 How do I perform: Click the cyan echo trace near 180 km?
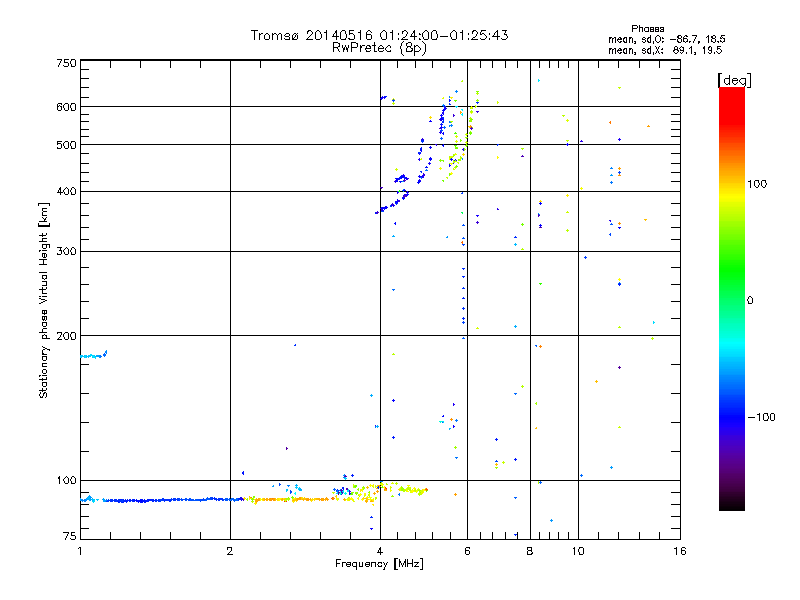(94, 355)
